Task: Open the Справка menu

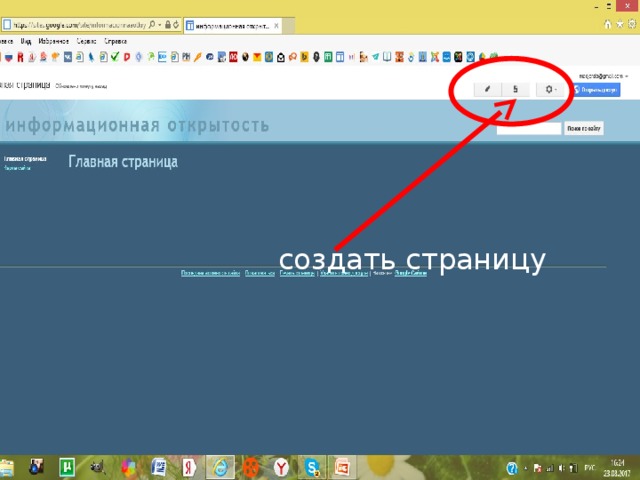Action: [115, 41]
